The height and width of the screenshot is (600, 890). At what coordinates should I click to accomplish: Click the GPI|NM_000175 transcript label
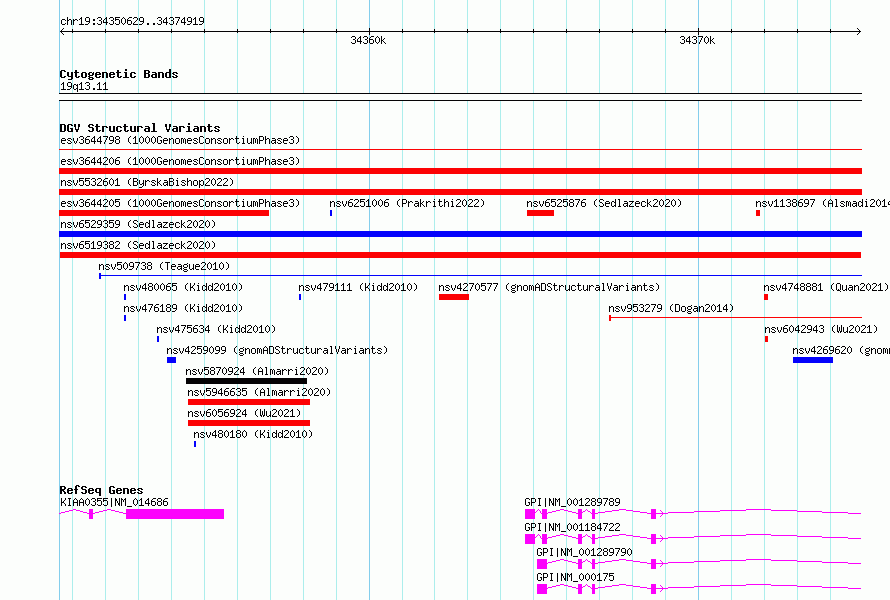click(x=575, y=577)
